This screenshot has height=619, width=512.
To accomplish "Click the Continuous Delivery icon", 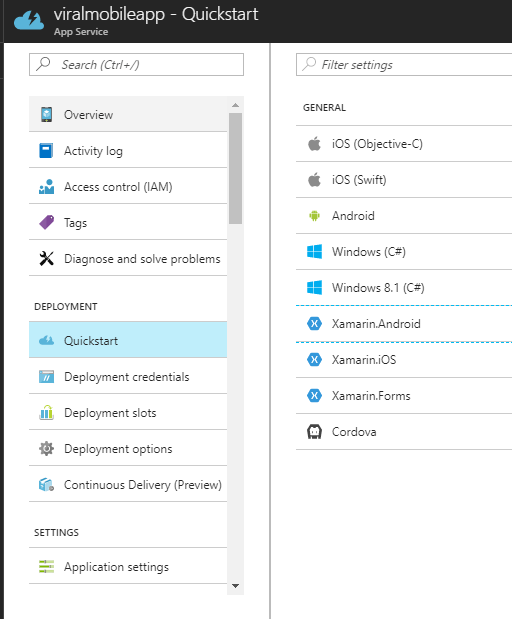I will [x=46, y=484].
